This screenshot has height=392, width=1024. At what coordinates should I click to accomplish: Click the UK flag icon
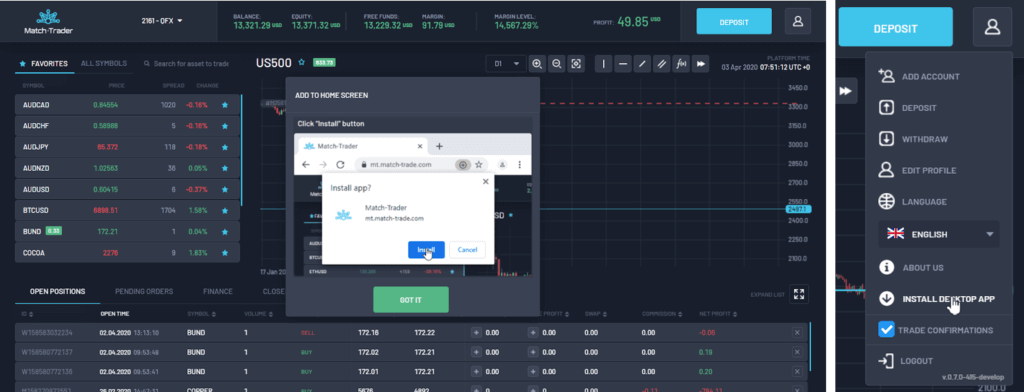pyautogui.click(x=895, y=233)
